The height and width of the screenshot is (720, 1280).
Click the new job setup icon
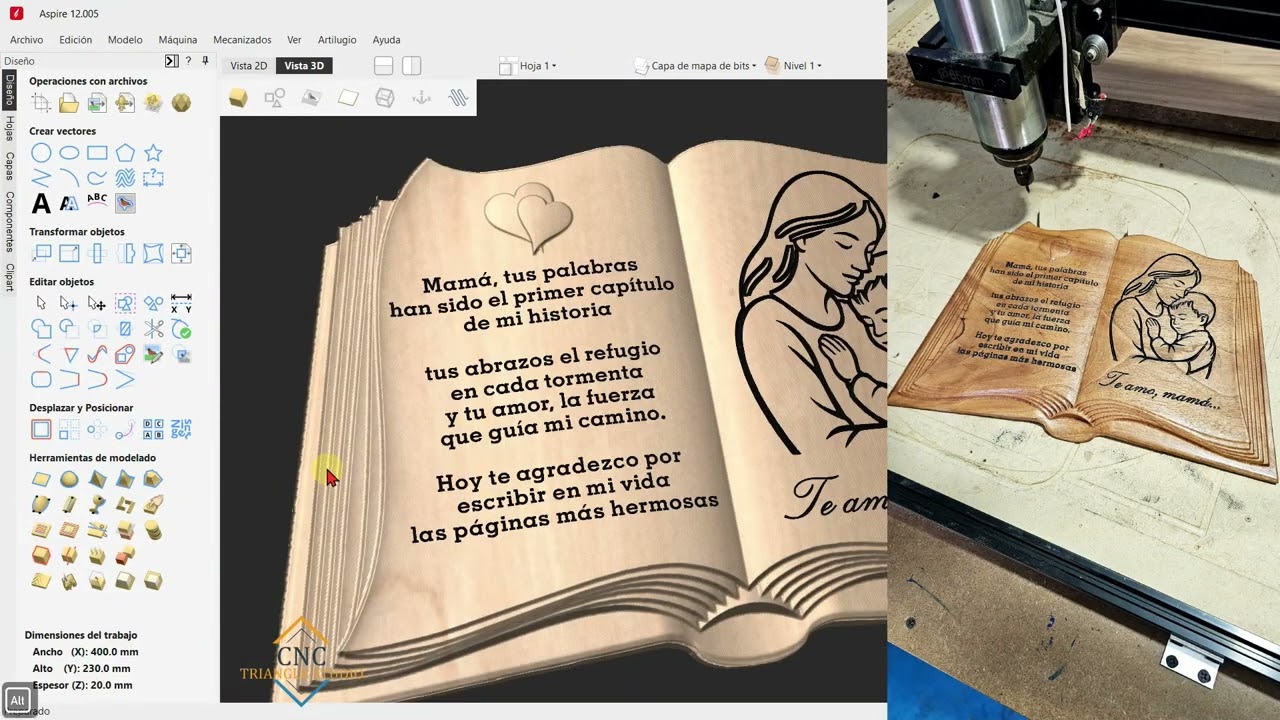pos(41,103)
